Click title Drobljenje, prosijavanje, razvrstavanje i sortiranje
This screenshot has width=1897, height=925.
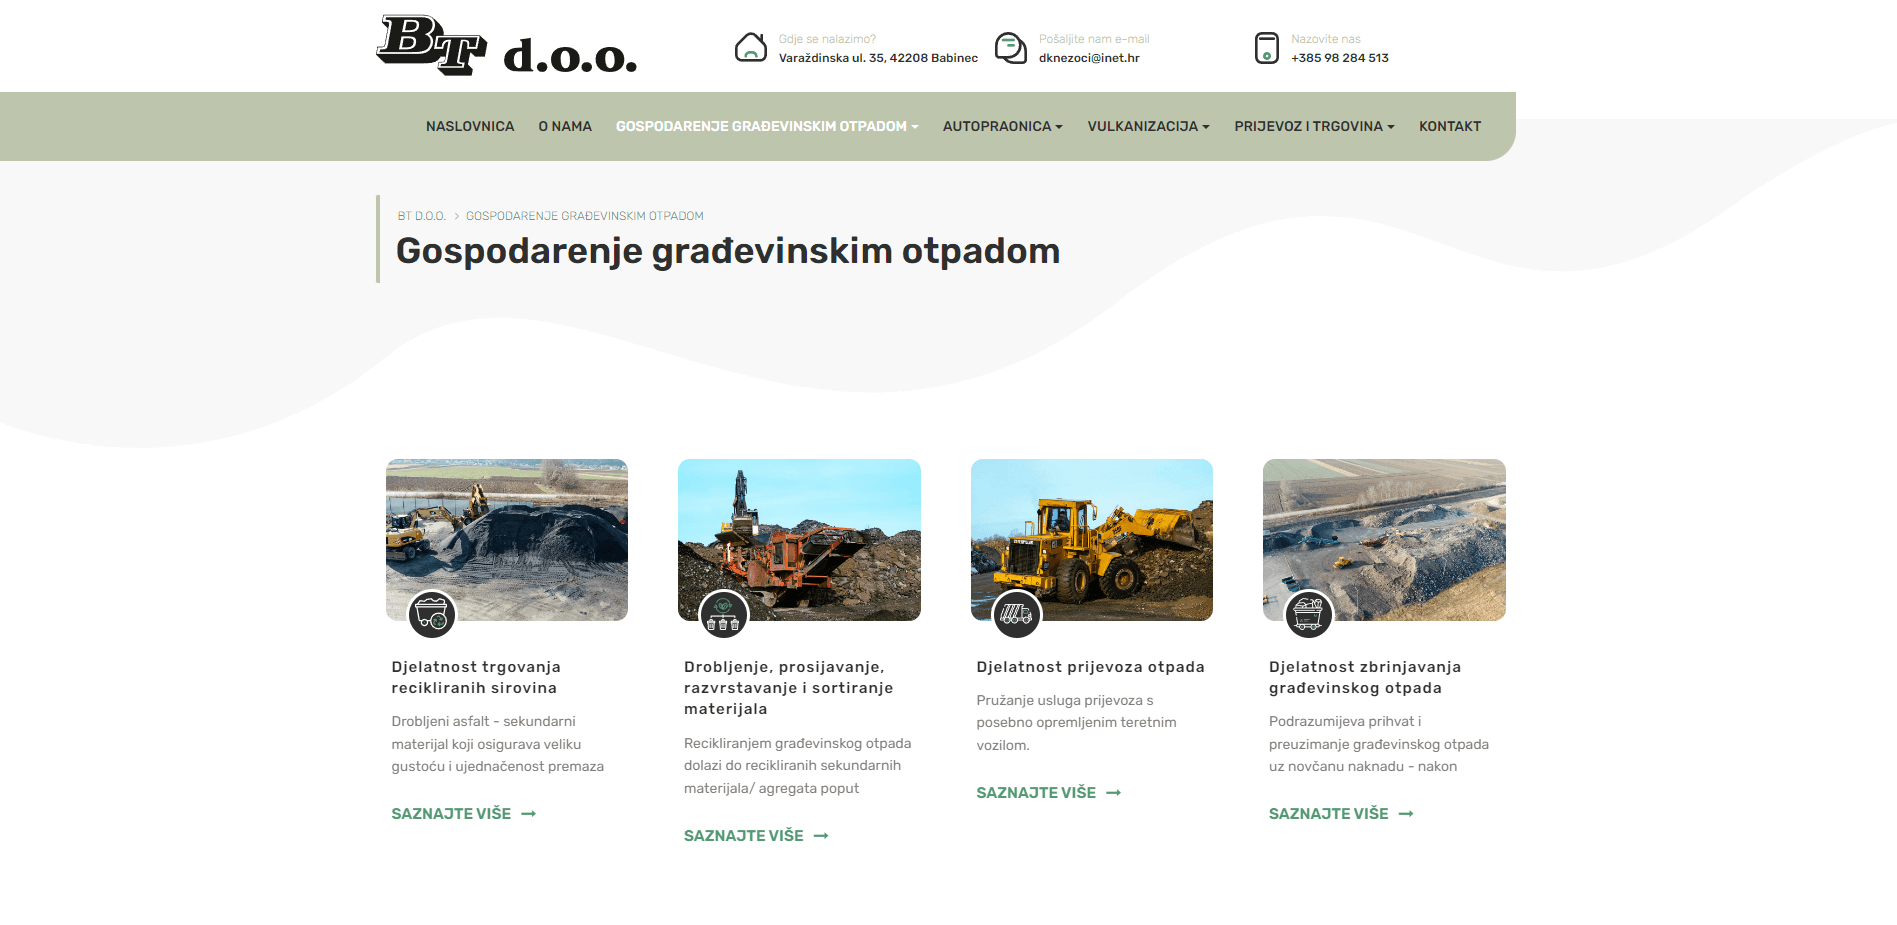[x=789, y=688]
